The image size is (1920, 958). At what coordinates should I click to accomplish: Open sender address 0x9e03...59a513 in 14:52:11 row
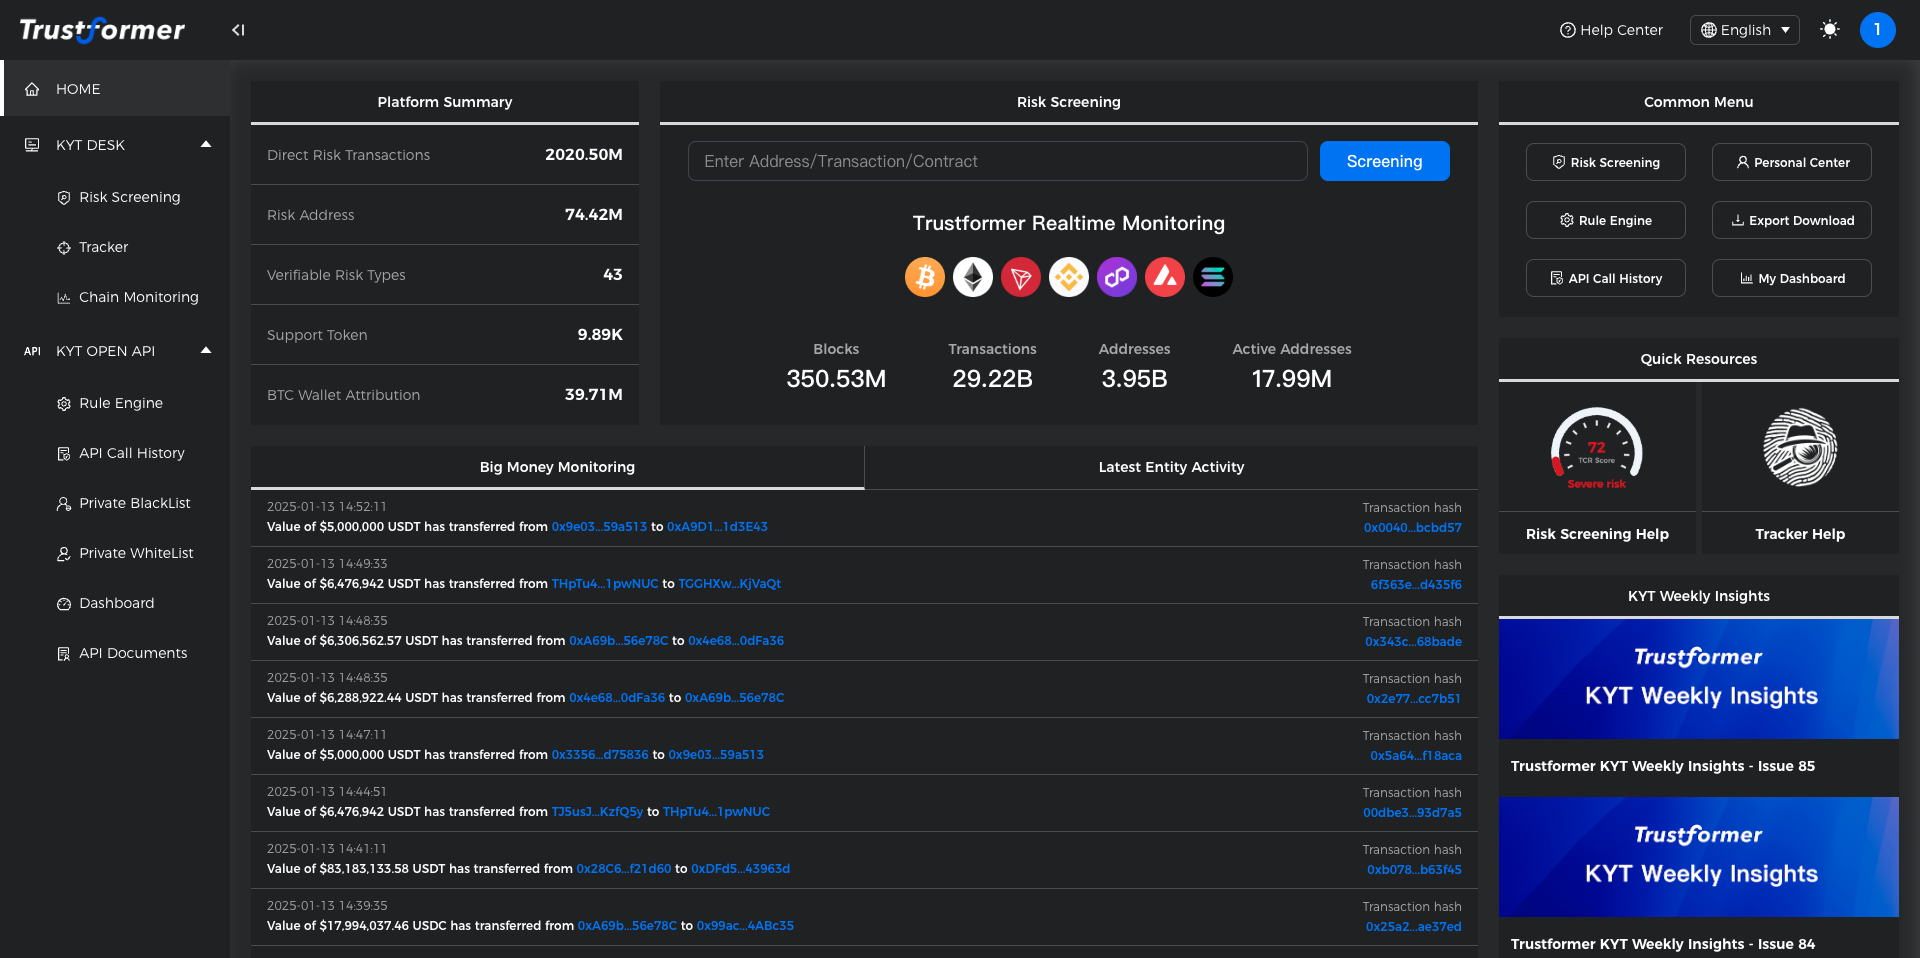point(599,527)
